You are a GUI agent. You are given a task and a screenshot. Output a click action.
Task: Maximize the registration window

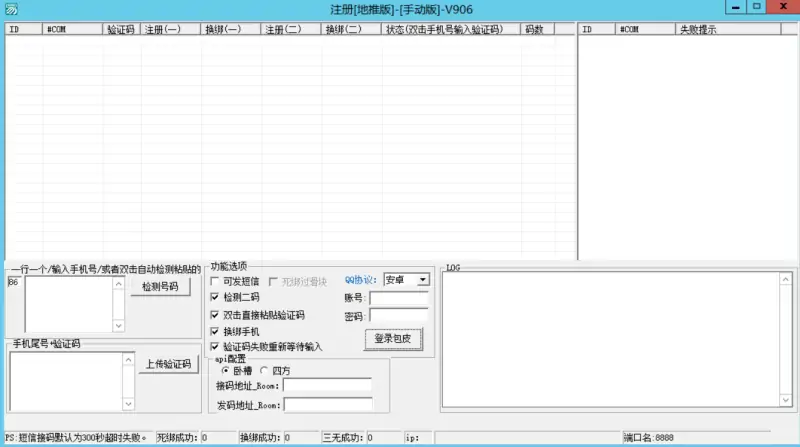756,7
